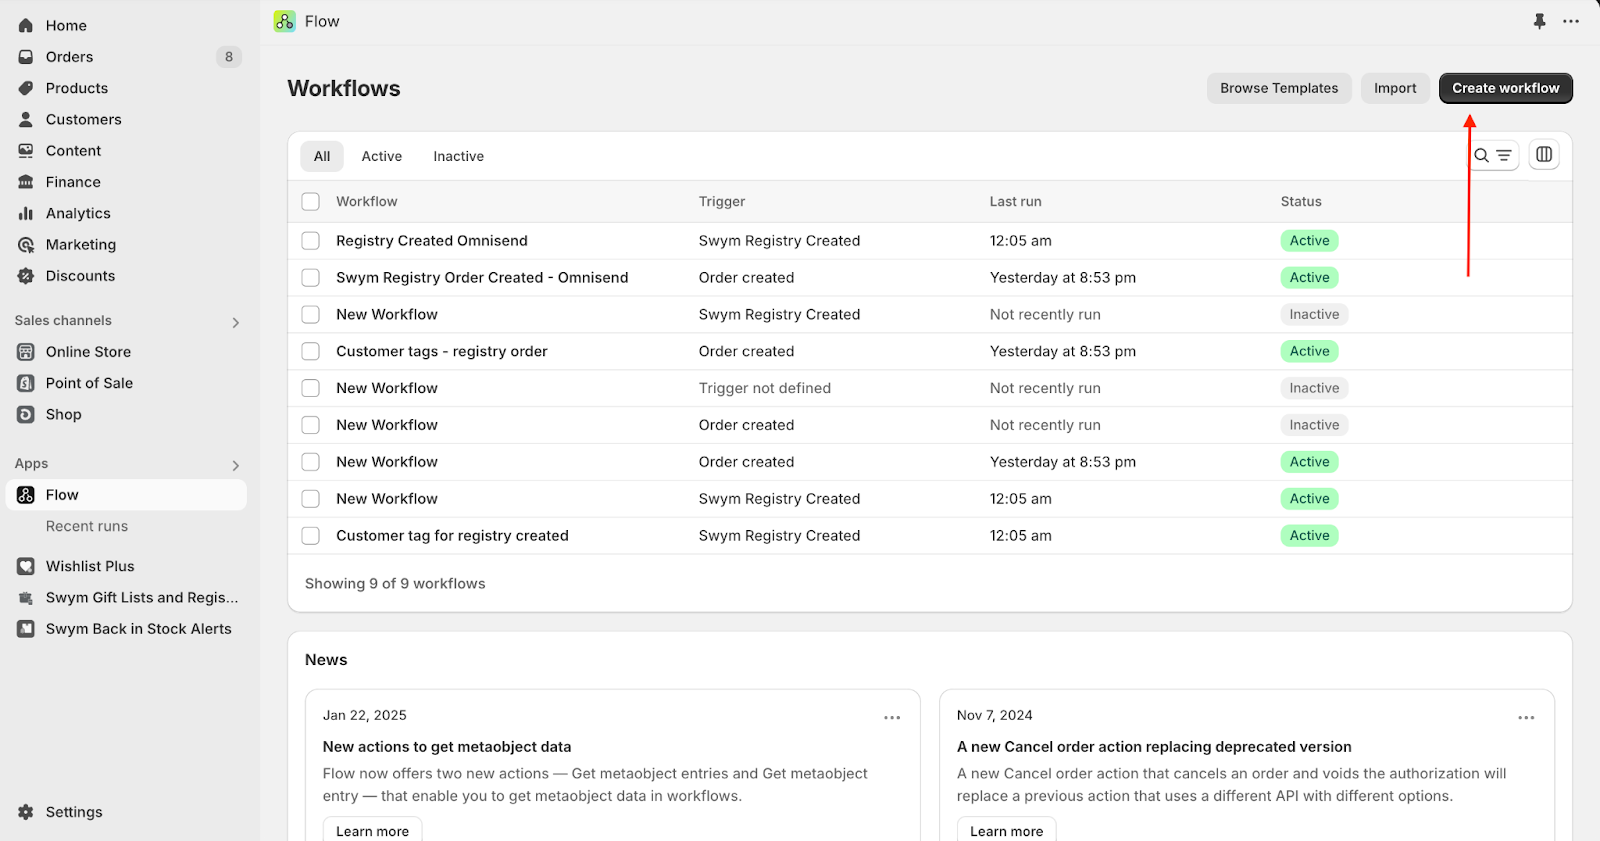Open the Orders inbox icon
Image resolution: width=1600 pixels, height=841 pixels.
click(x=26, y=57)
